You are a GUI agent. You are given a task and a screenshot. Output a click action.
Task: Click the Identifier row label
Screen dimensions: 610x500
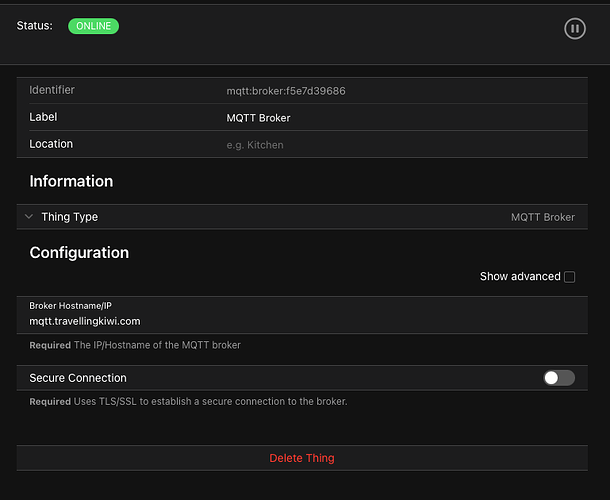point(52,90)
